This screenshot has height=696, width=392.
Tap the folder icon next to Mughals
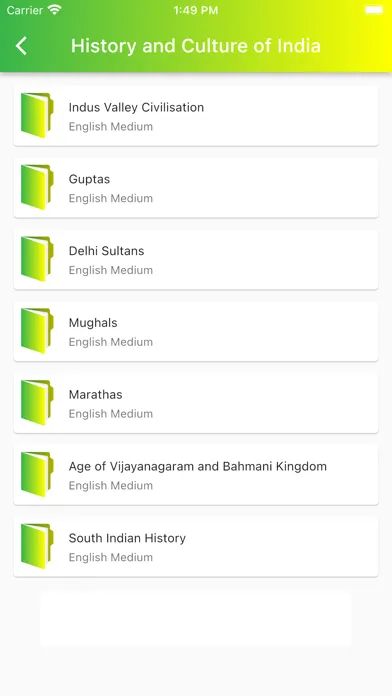tap(37, 331)
